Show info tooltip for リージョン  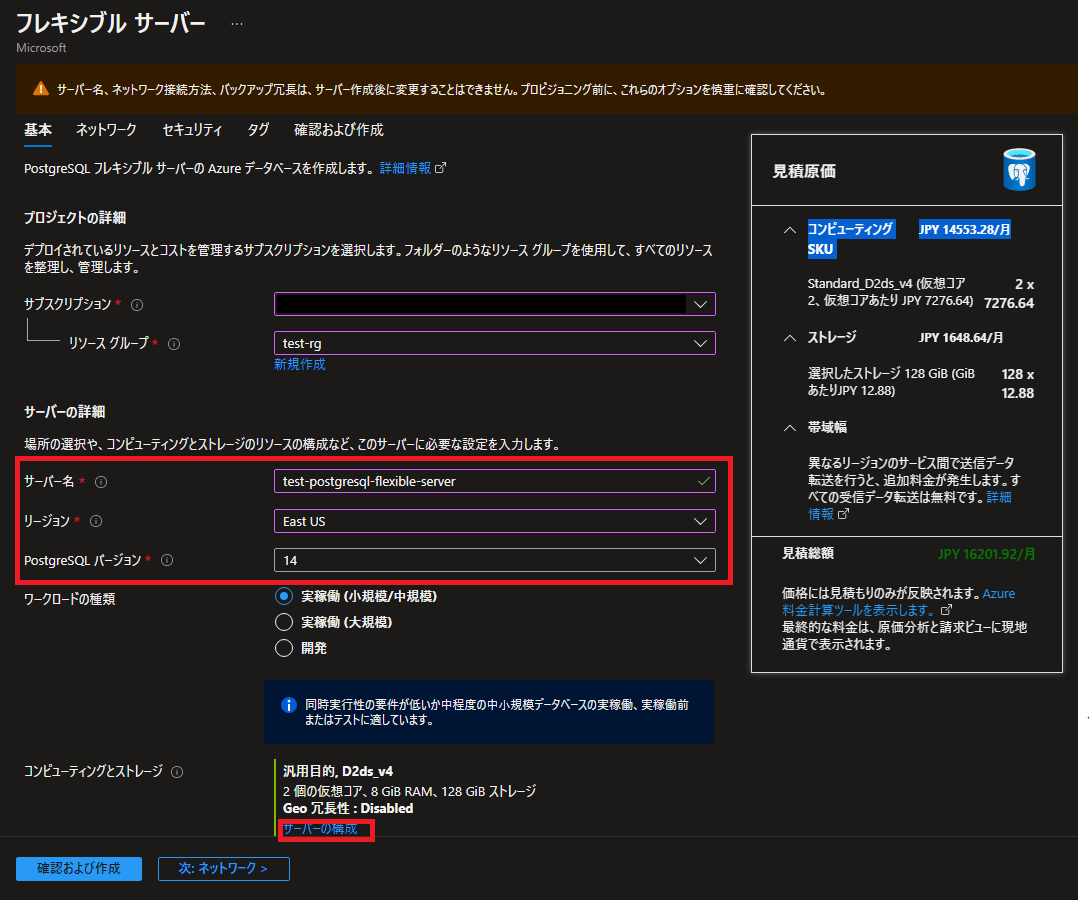pyautogui.click(x=96, y=521)
